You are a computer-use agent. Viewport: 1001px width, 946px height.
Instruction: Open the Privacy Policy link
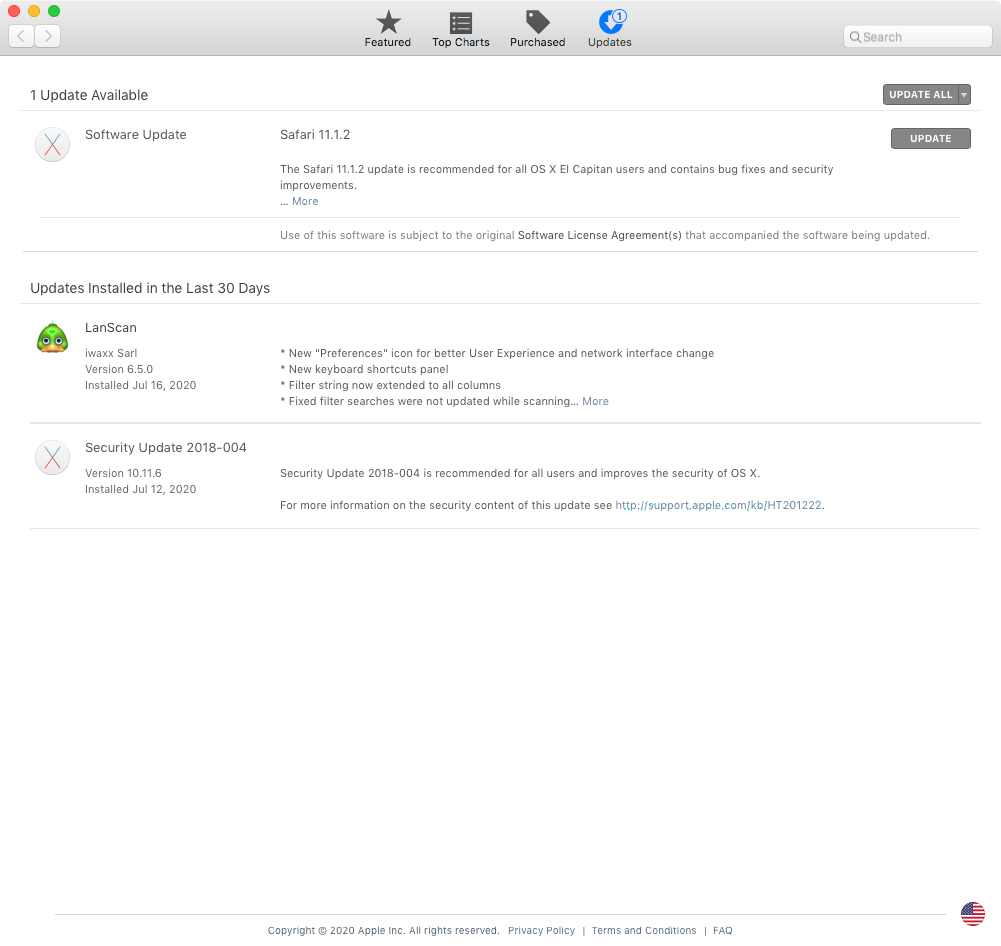[x=541, y=931]
